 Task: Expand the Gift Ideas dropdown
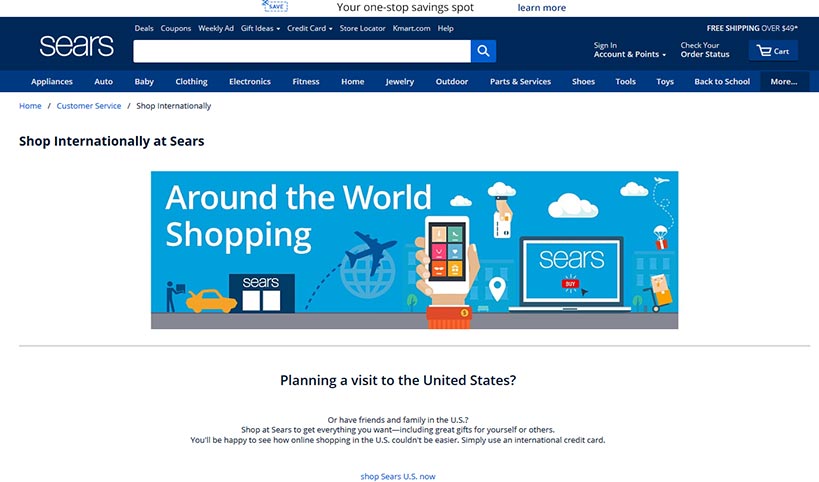click(x=260, y=28)
